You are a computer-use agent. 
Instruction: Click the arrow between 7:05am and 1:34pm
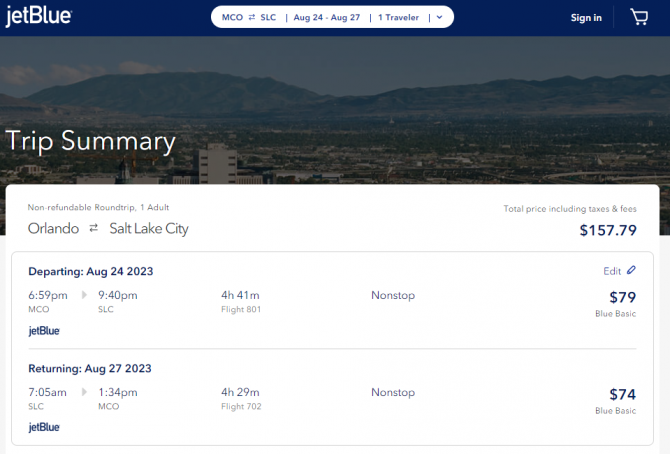click(84, 392)
